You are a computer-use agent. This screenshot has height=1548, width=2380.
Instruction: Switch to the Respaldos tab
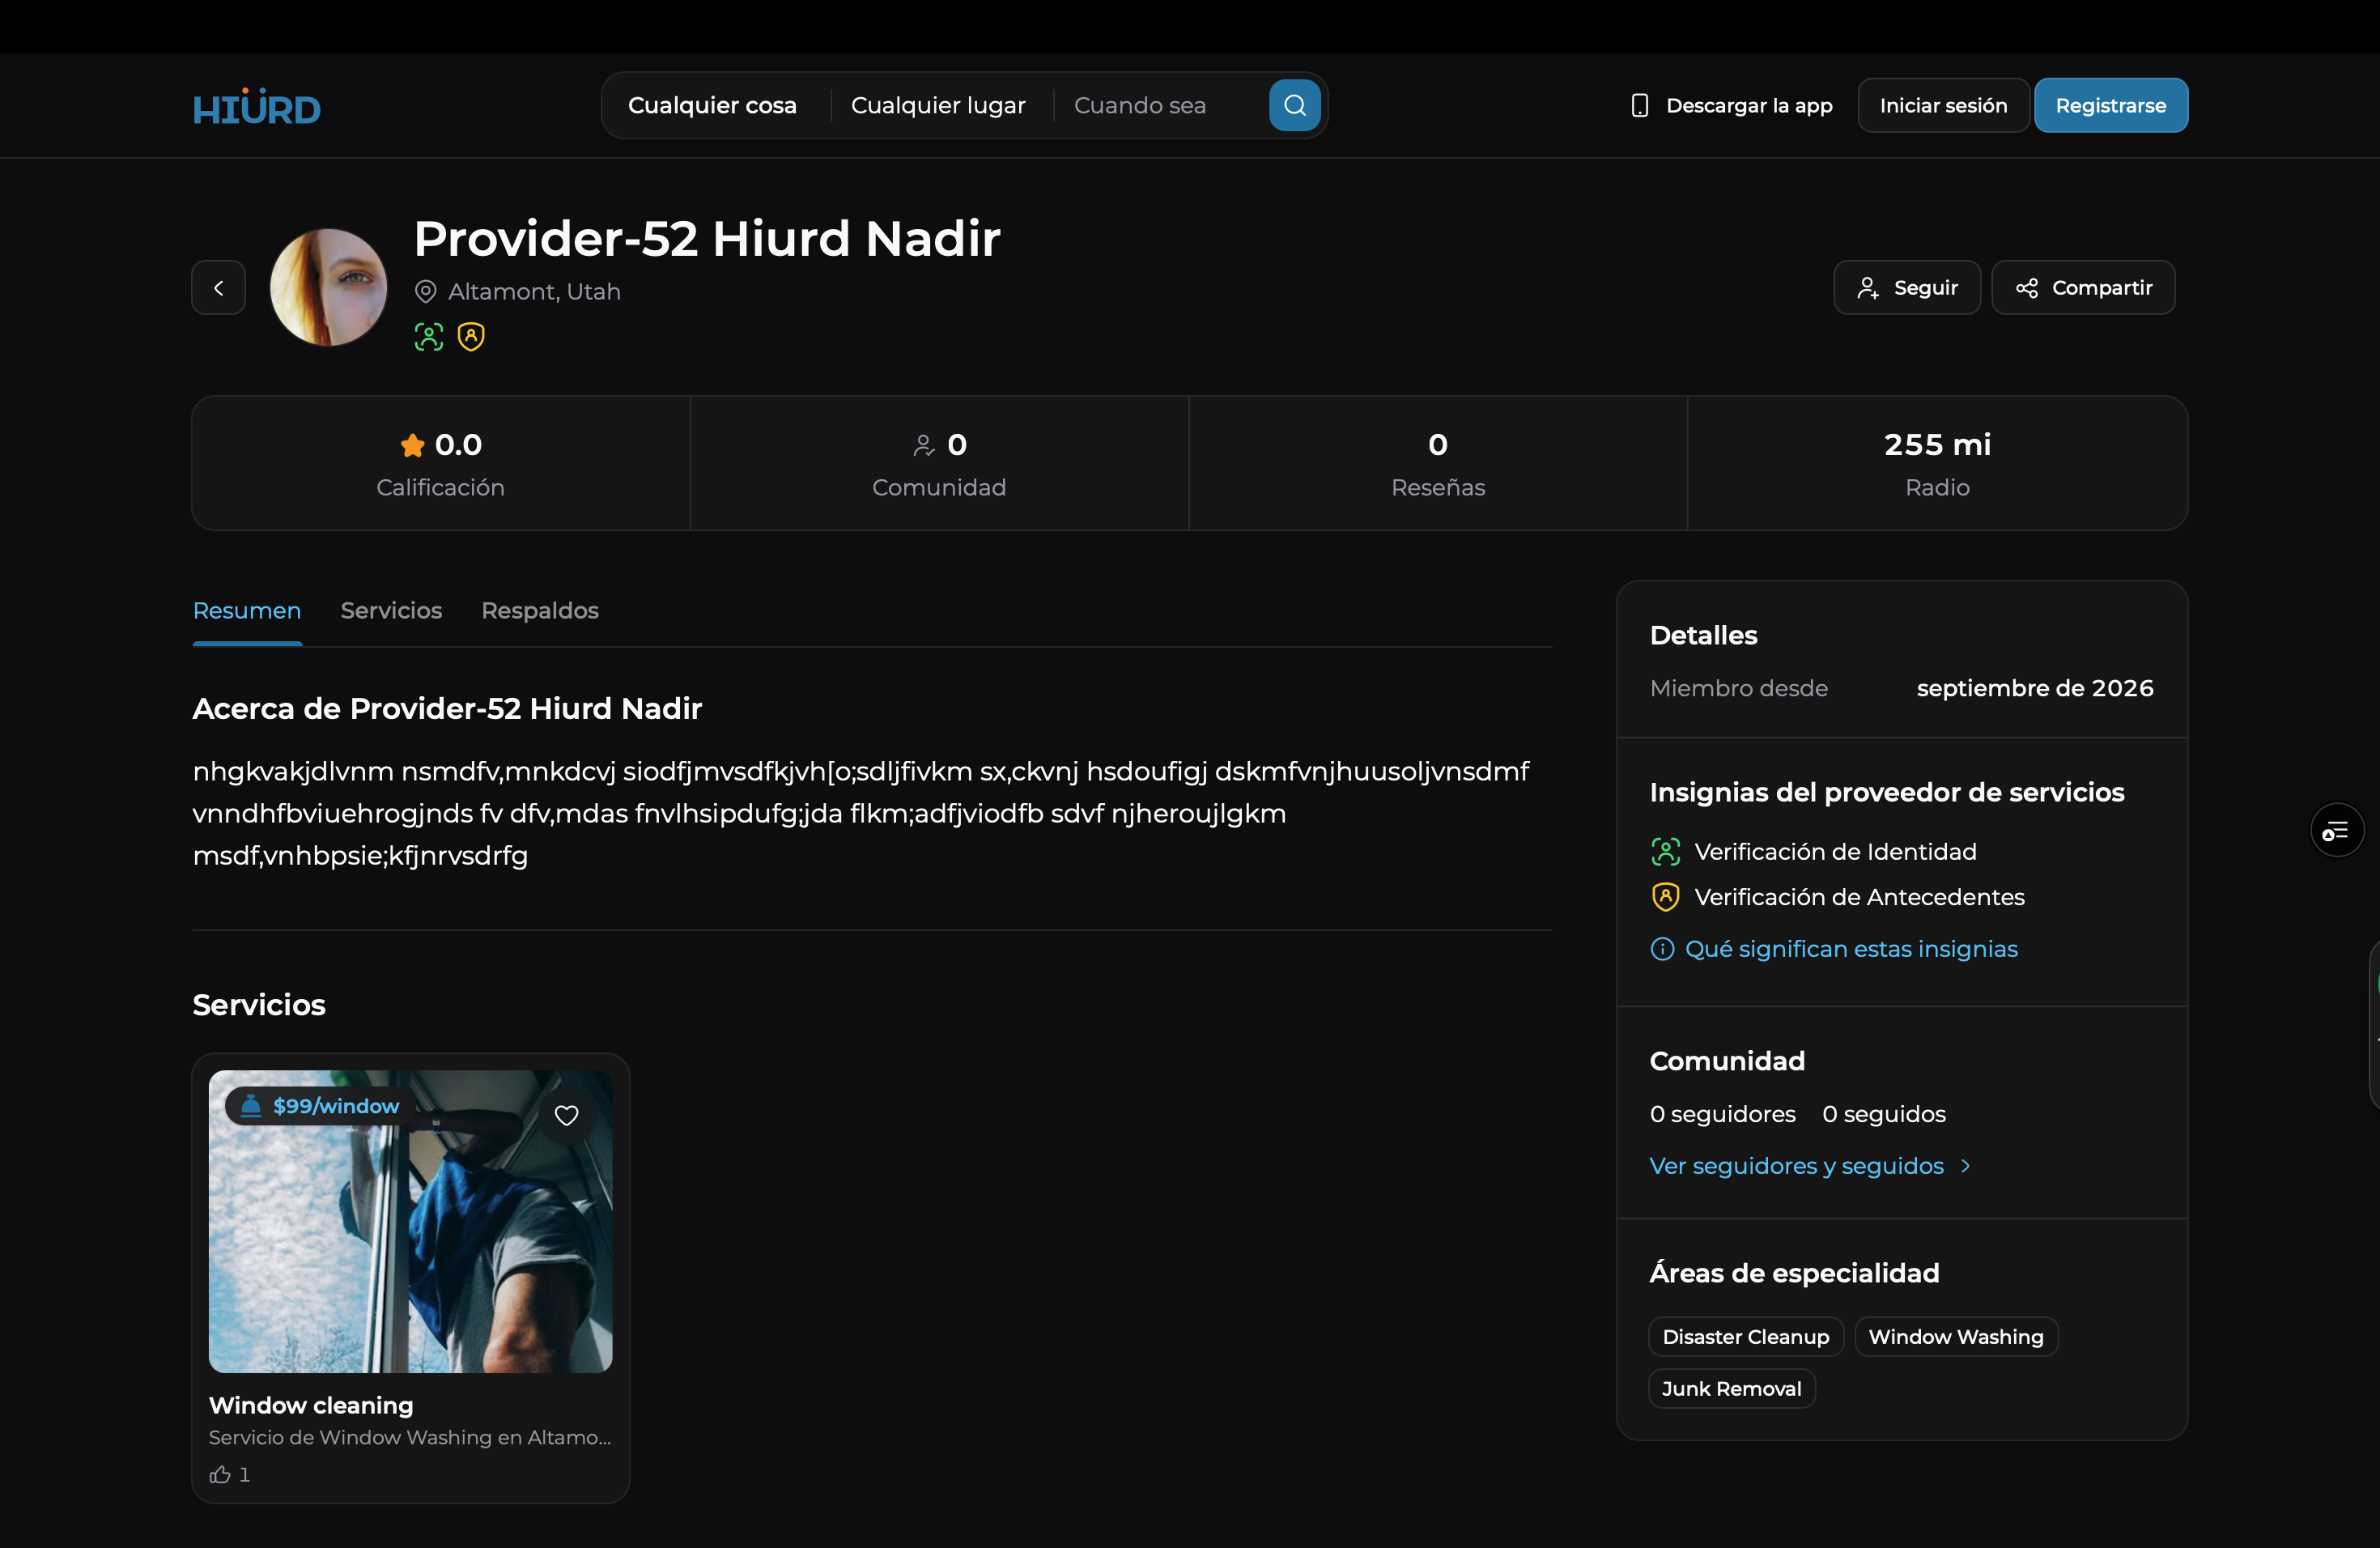(540, 610)
